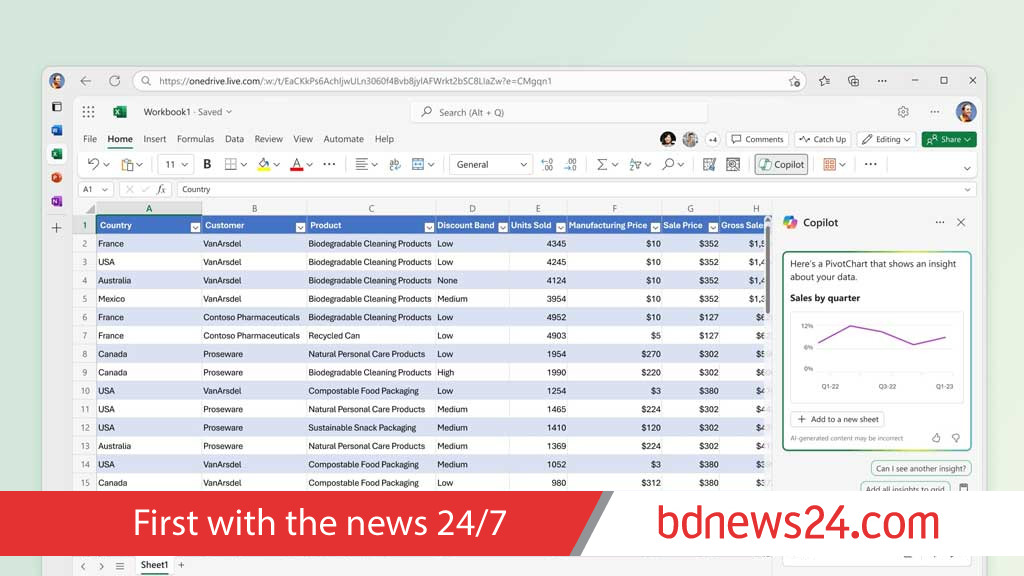
Task: Open the File menu
Action: (90, 139)
